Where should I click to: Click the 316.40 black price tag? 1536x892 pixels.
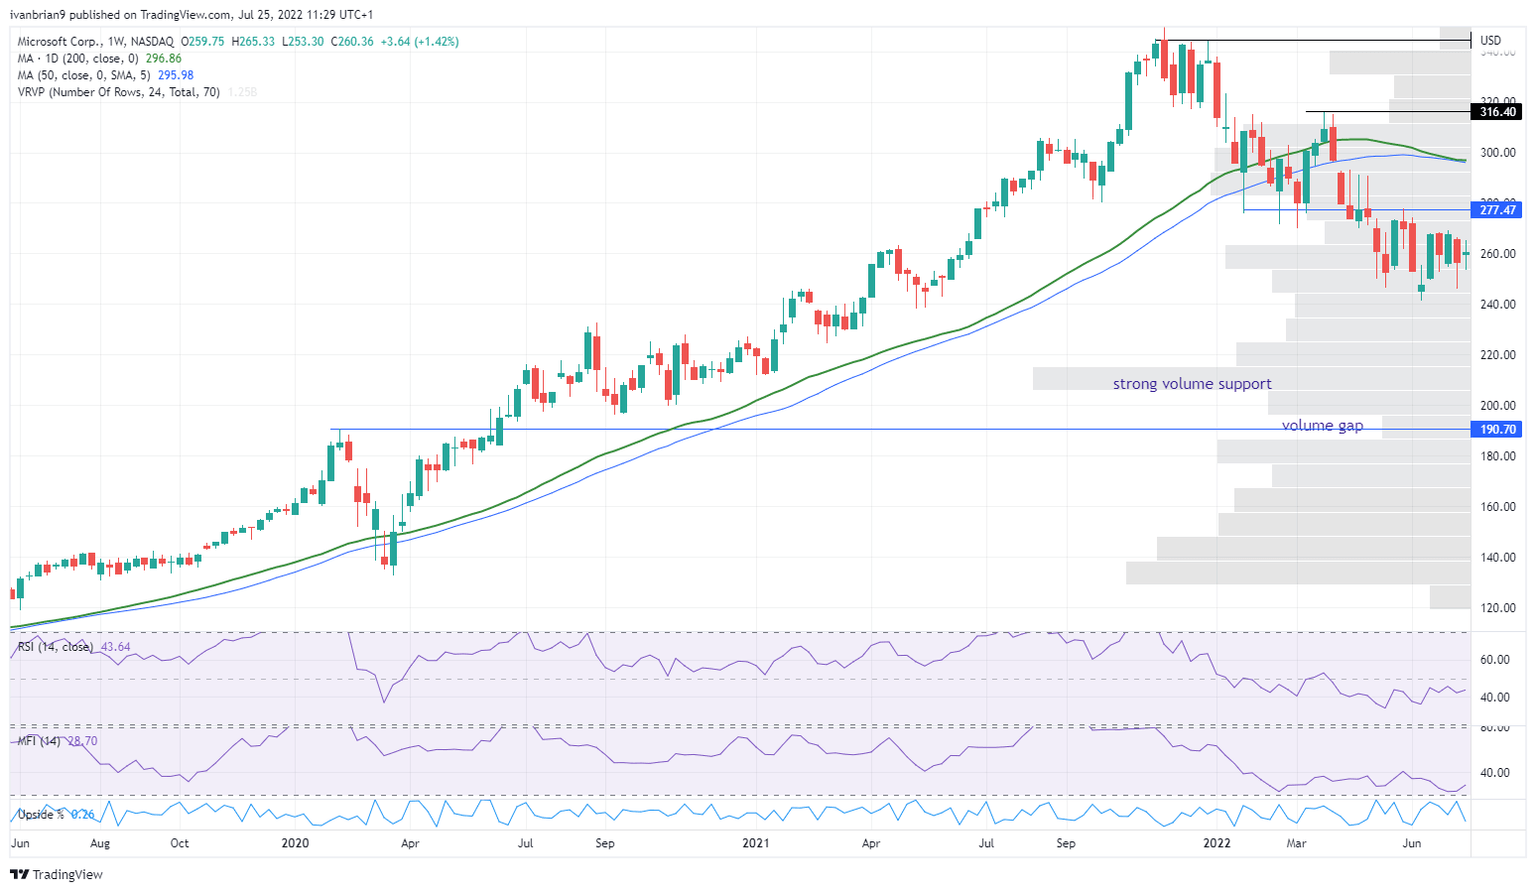1496,112
